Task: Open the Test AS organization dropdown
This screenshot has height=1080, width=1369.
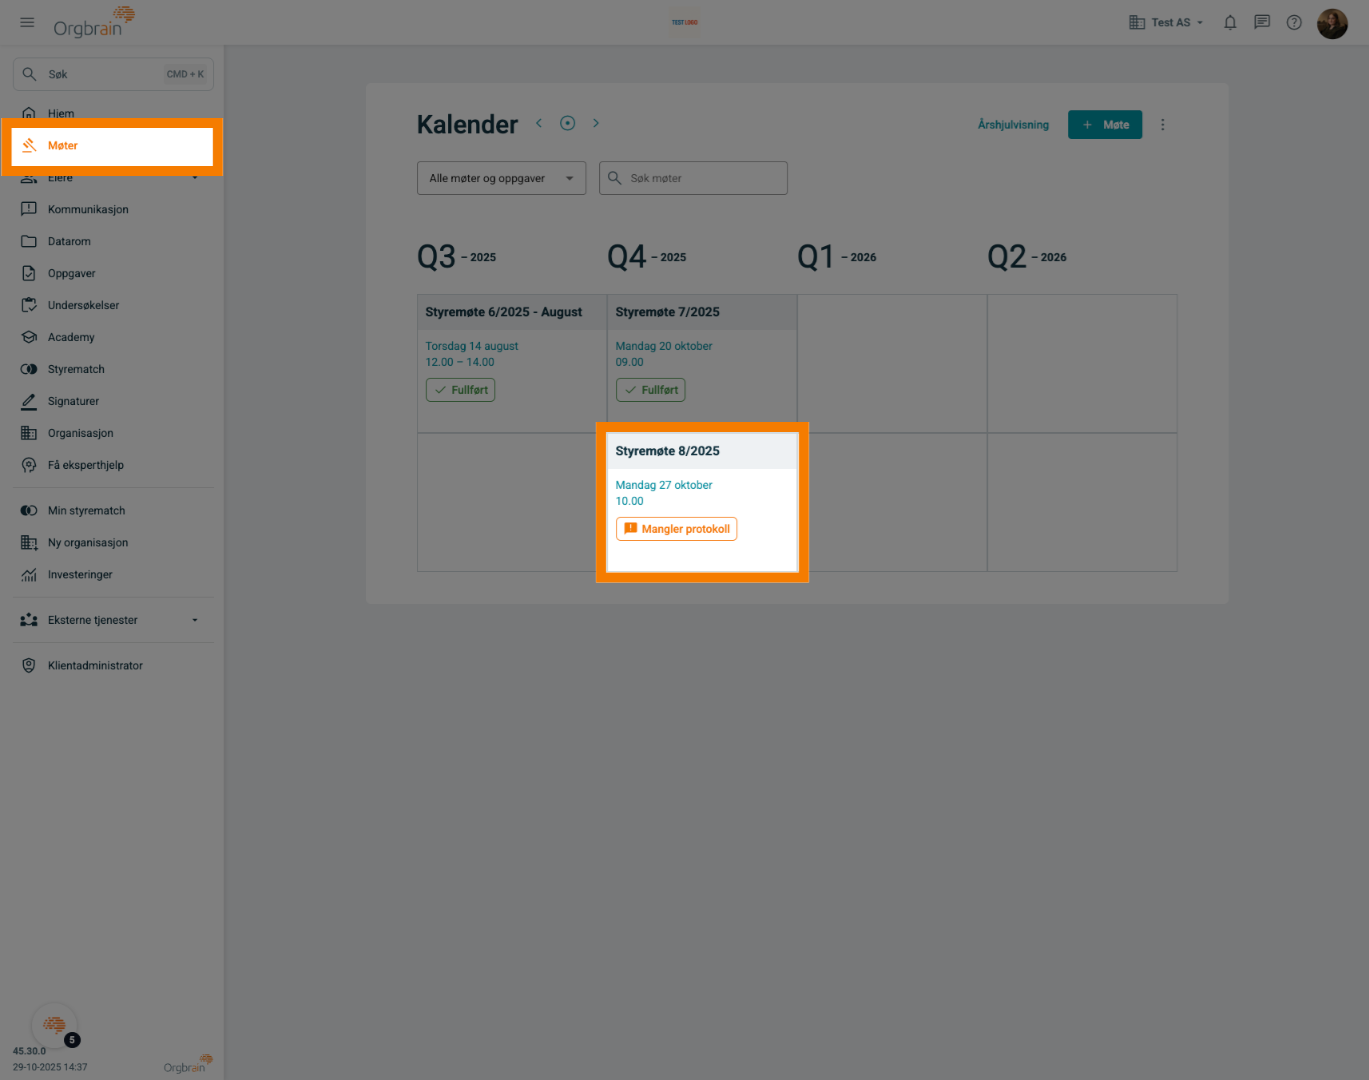Action: click(1166, 22)
